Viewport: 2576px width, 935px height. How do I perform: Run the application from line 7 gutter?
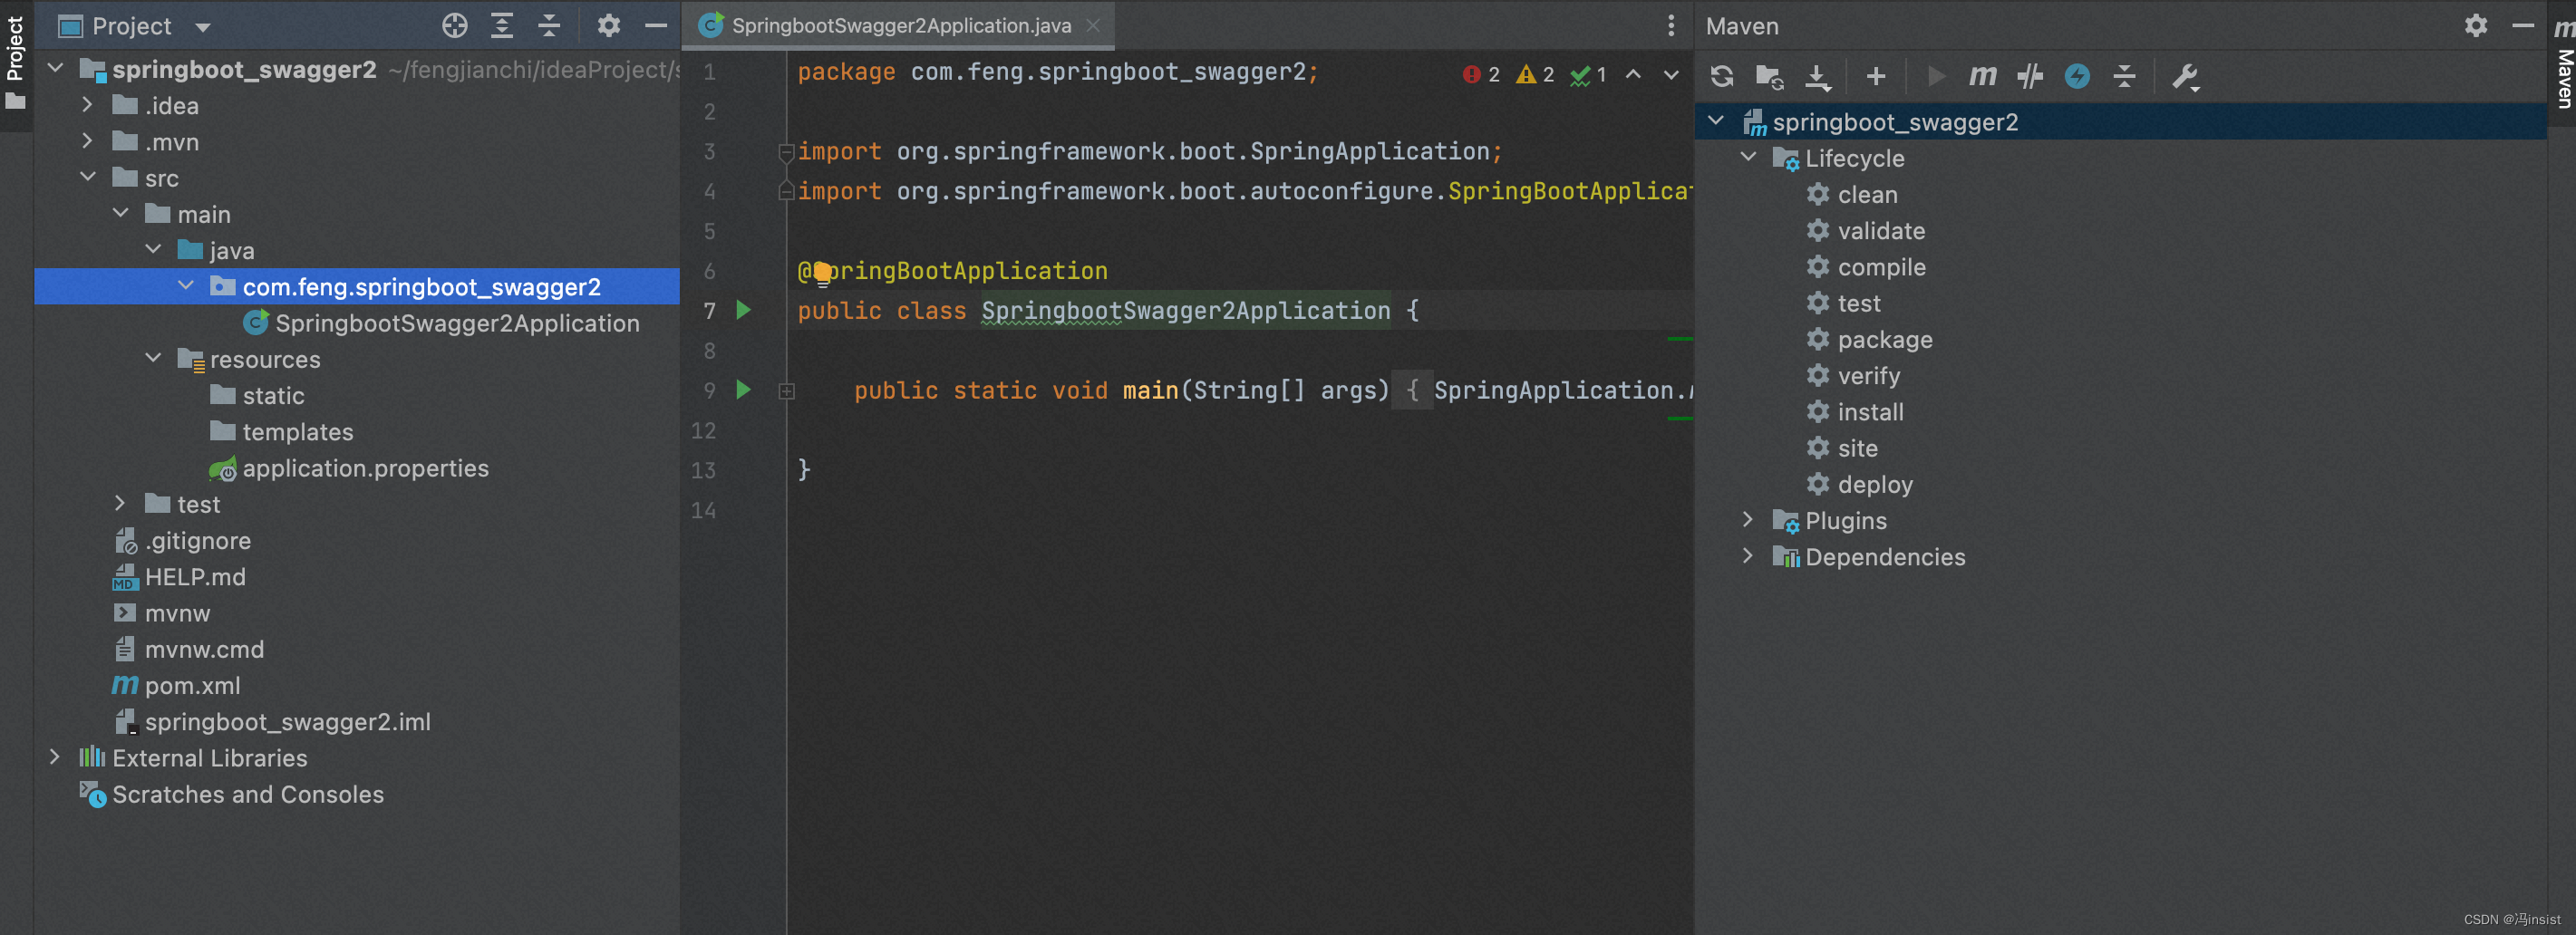pos(742,311)
